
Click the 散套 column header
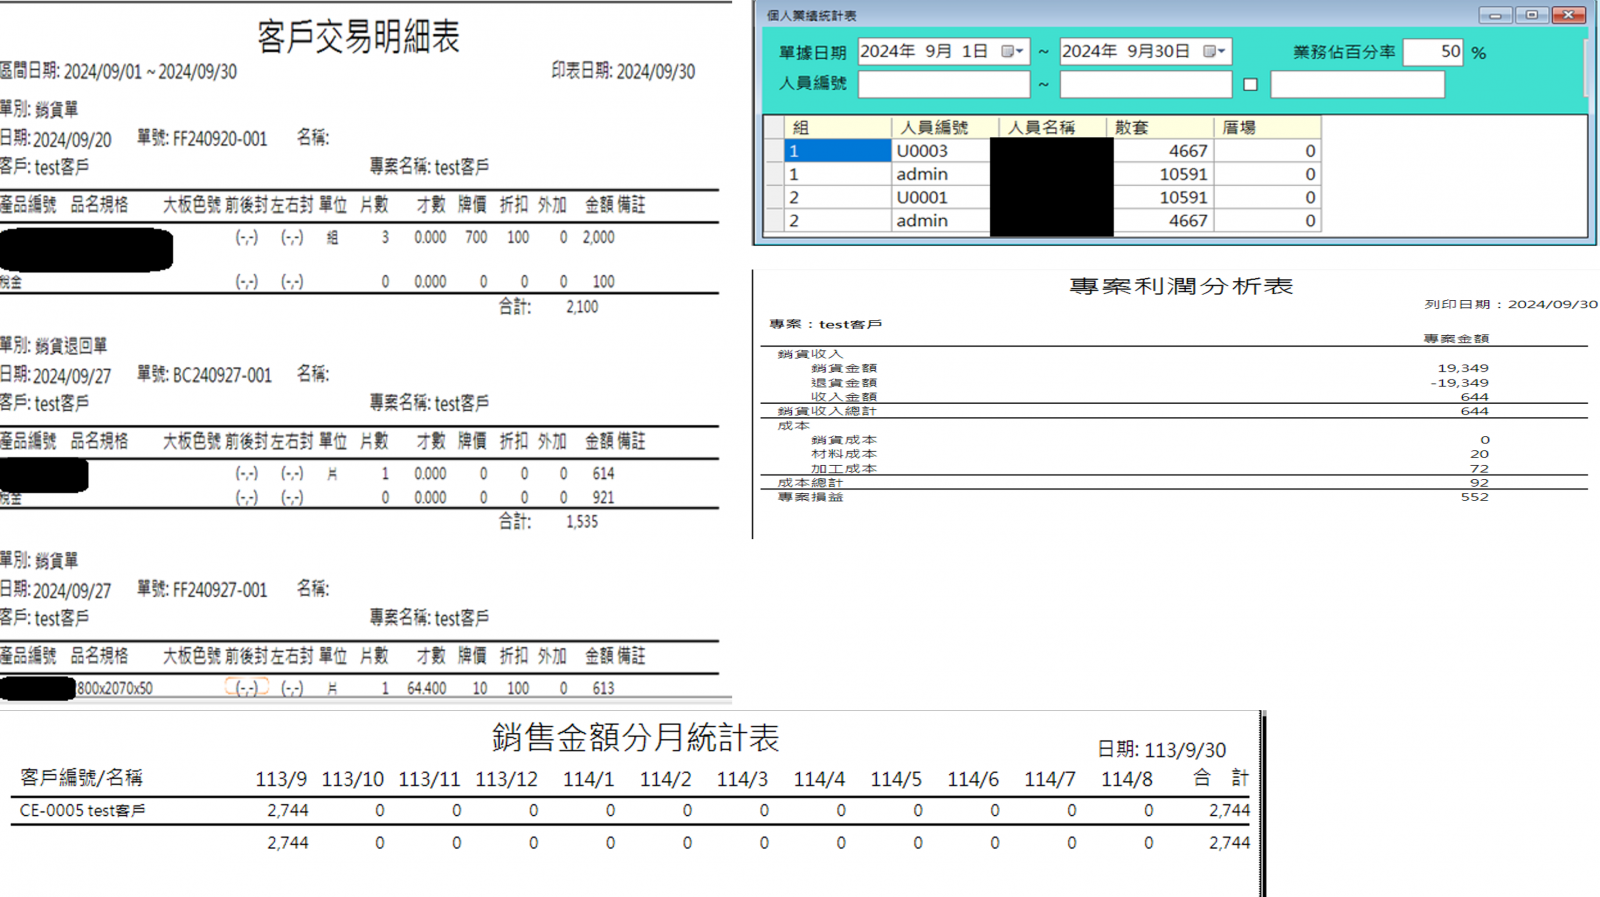click(x=1160, y=127)
